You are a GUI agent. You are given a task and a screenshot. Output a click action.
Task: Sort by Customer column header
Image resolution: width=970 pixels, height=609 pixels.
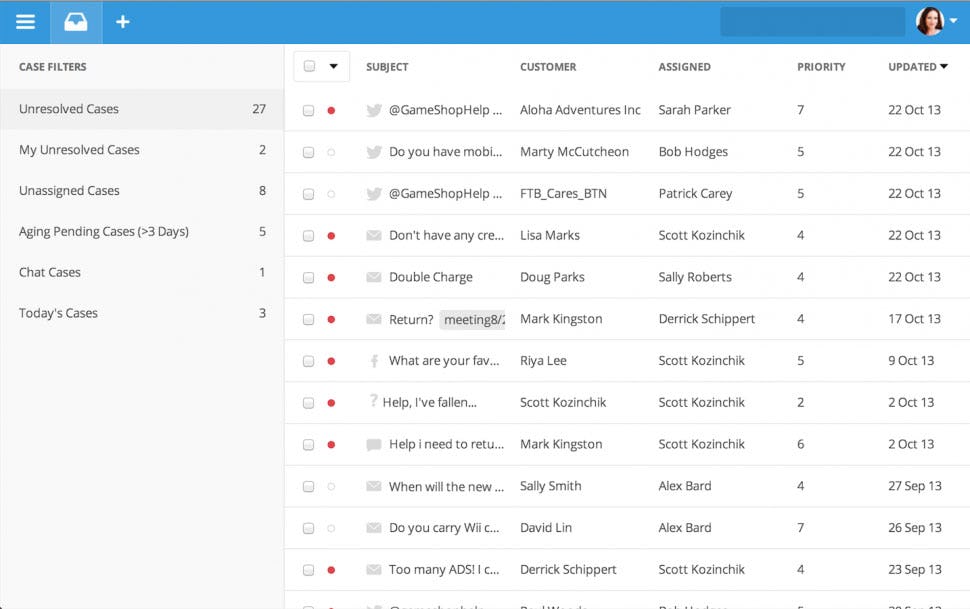pyautogui.click(x=548, y=67)
